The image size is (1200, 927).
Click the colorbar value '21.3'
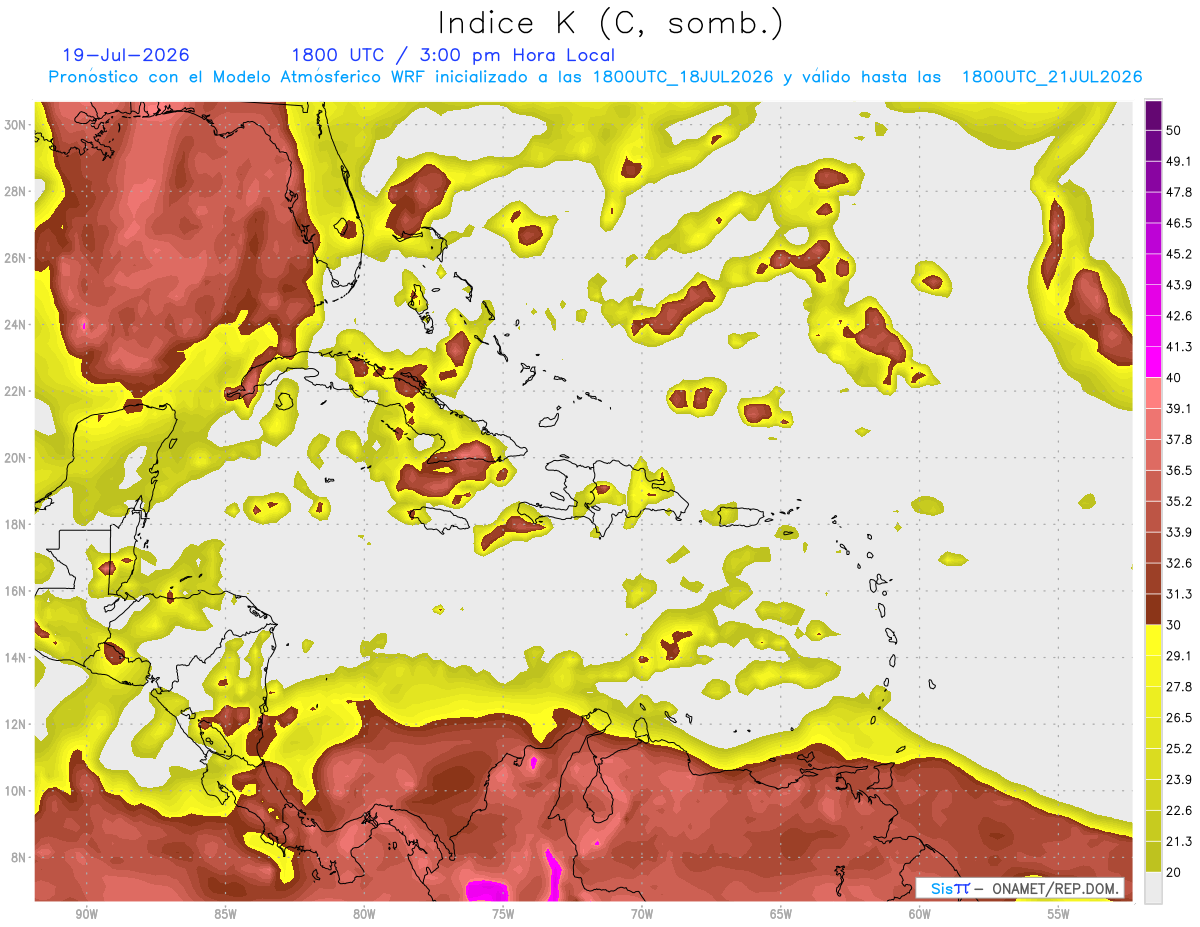tap(1178, 842)
